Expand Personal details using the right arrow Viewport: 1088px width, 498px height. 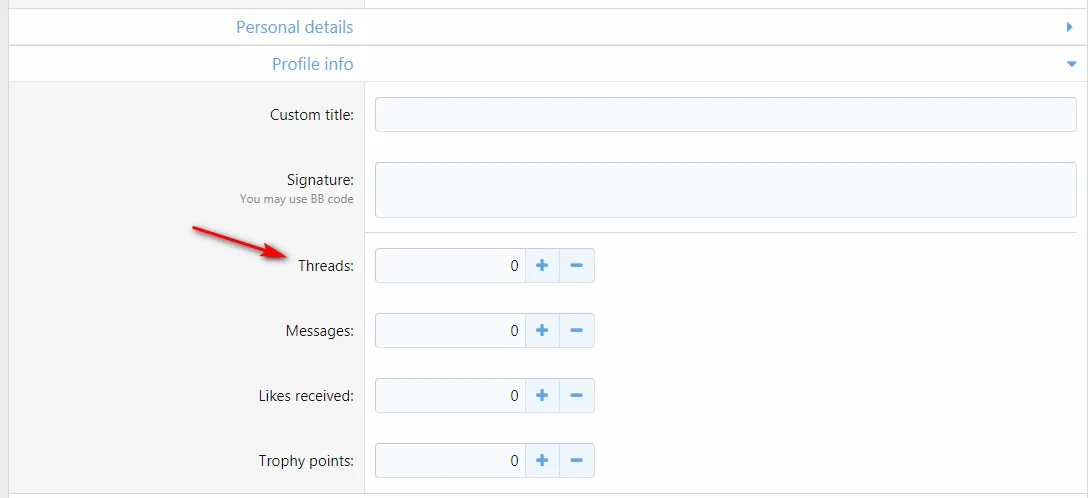pos(1069,28)
